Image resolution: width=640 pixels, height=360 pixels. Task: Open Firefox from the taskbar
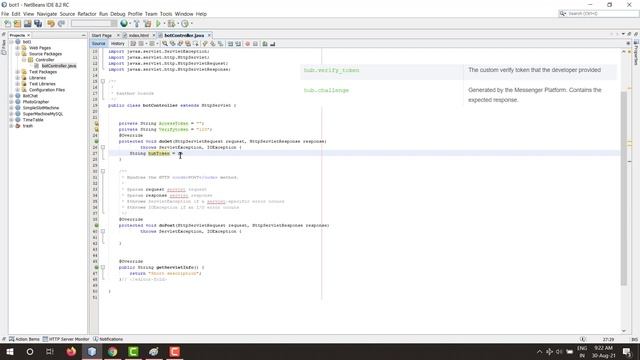pos(71,351)
